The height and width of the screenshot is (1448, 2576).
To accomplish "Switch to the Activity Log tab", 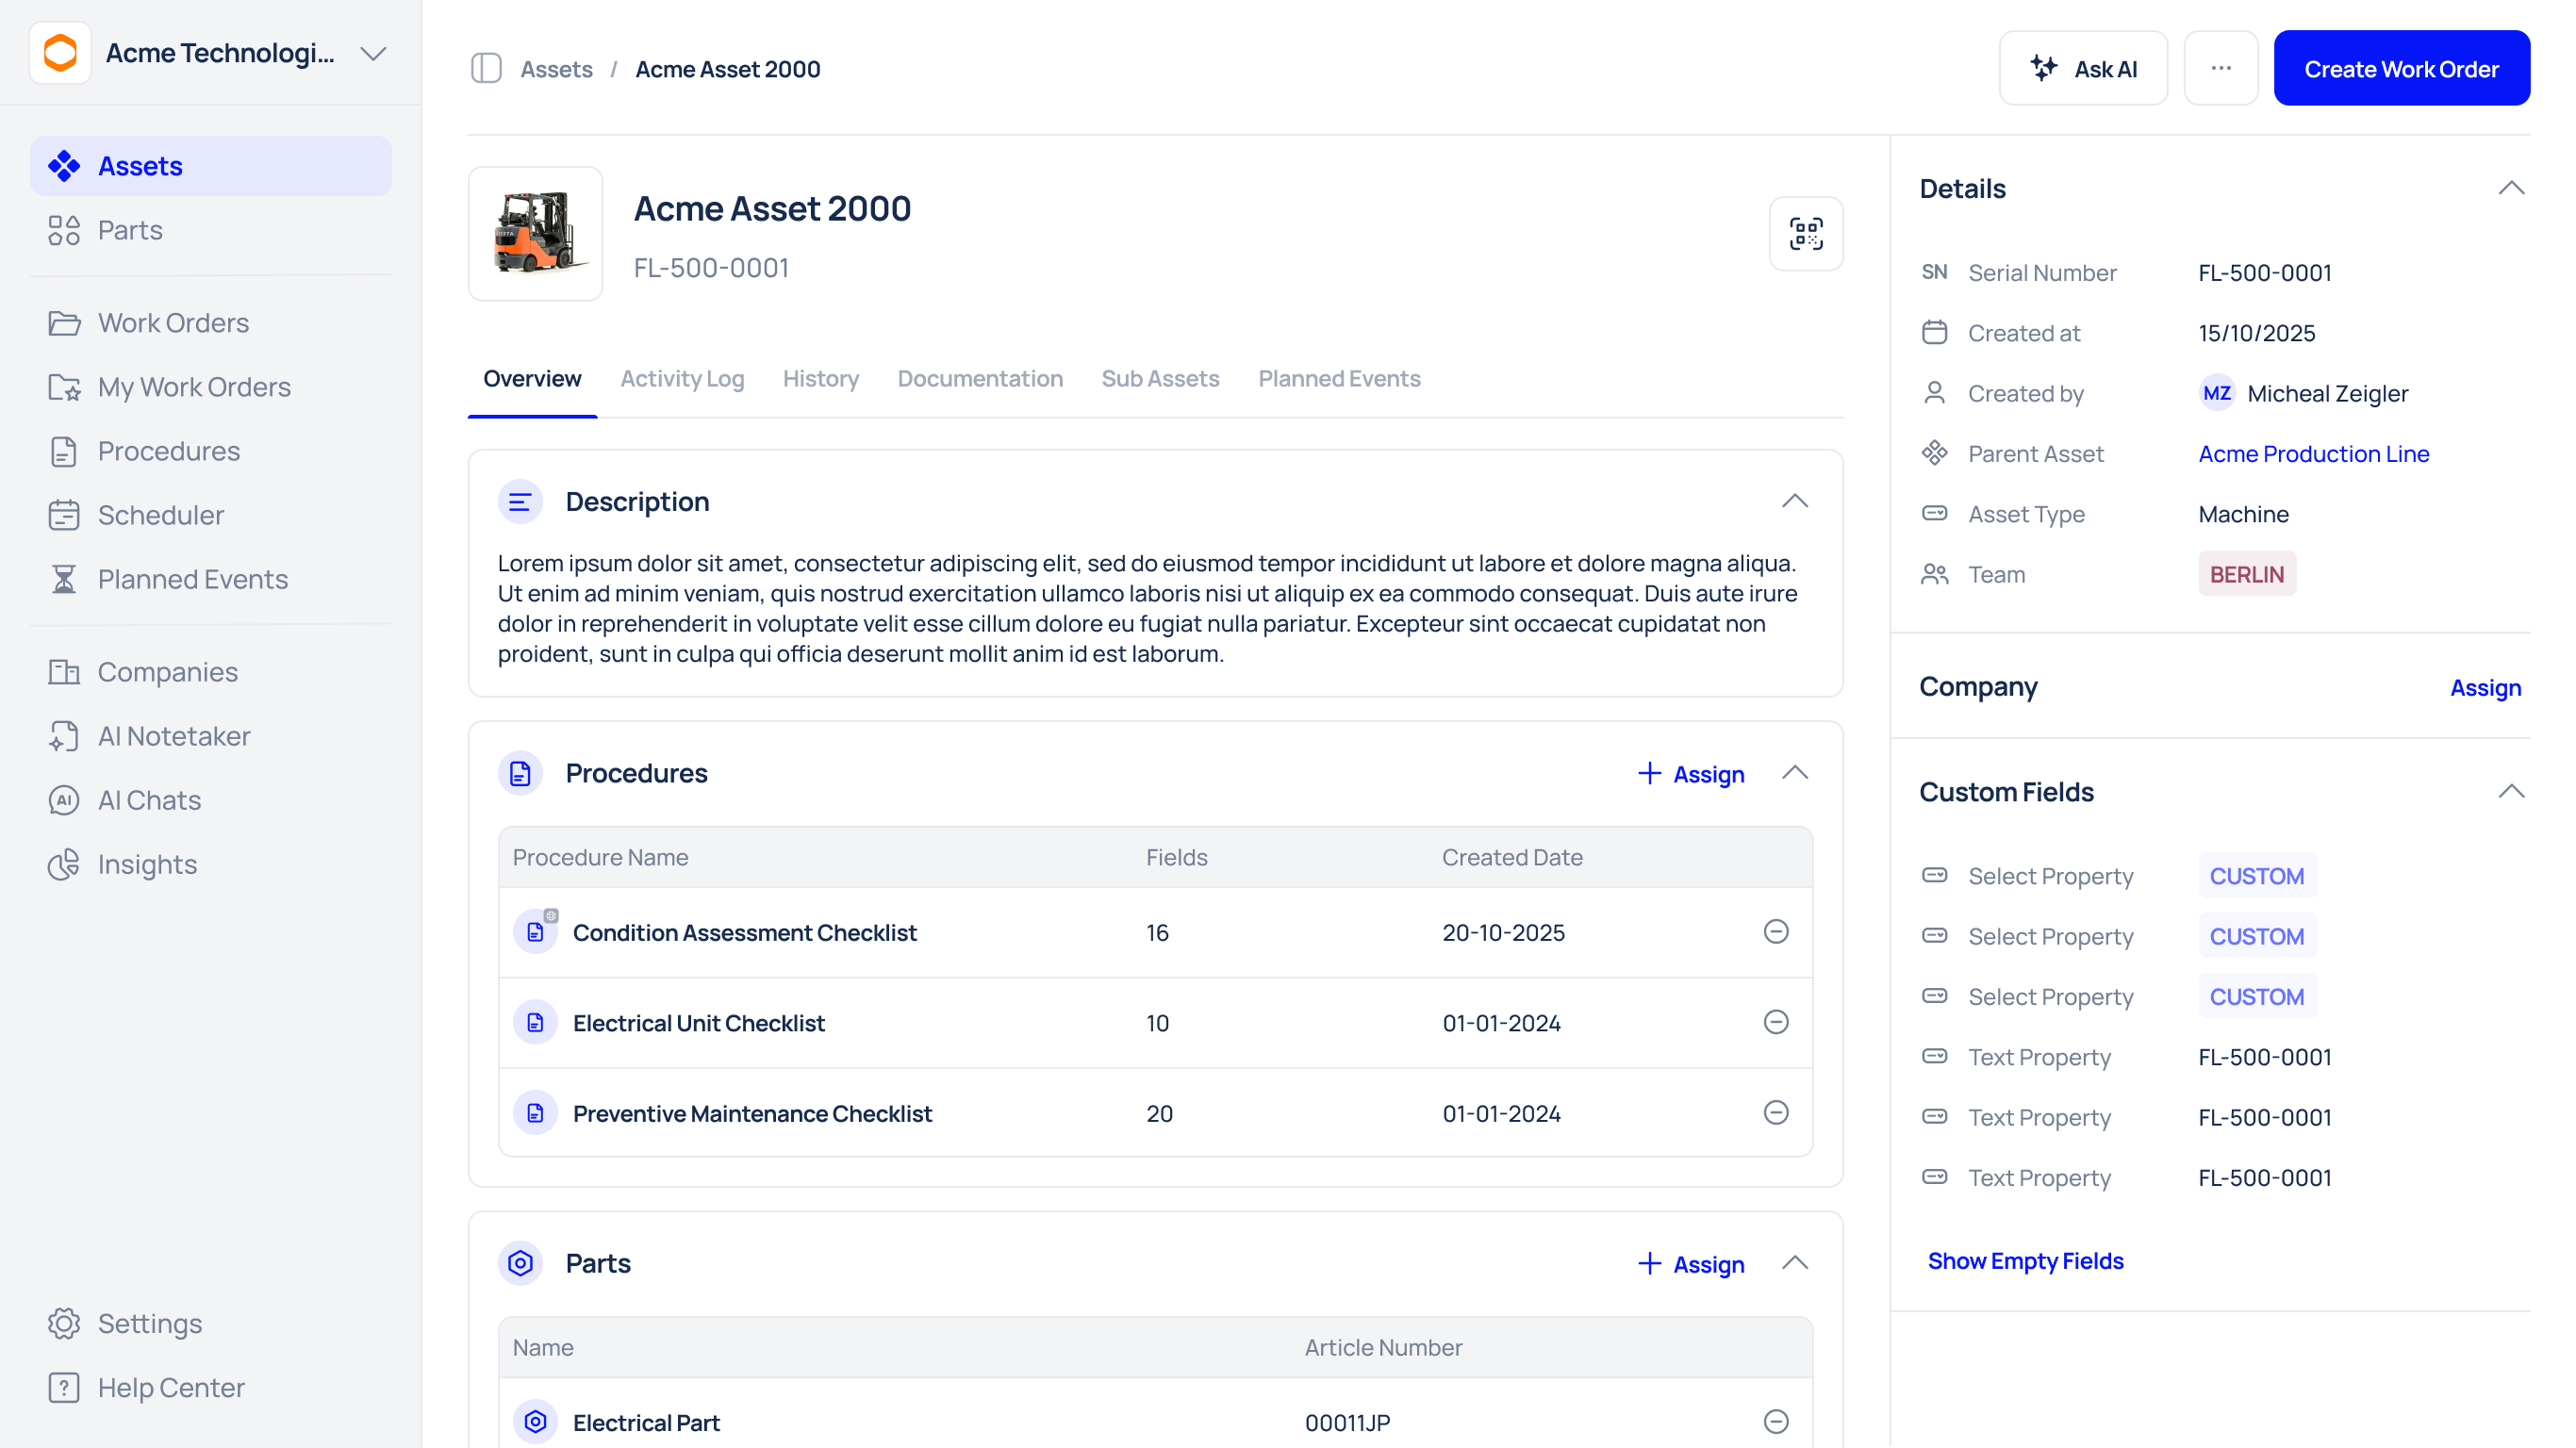I will point(681,379).
